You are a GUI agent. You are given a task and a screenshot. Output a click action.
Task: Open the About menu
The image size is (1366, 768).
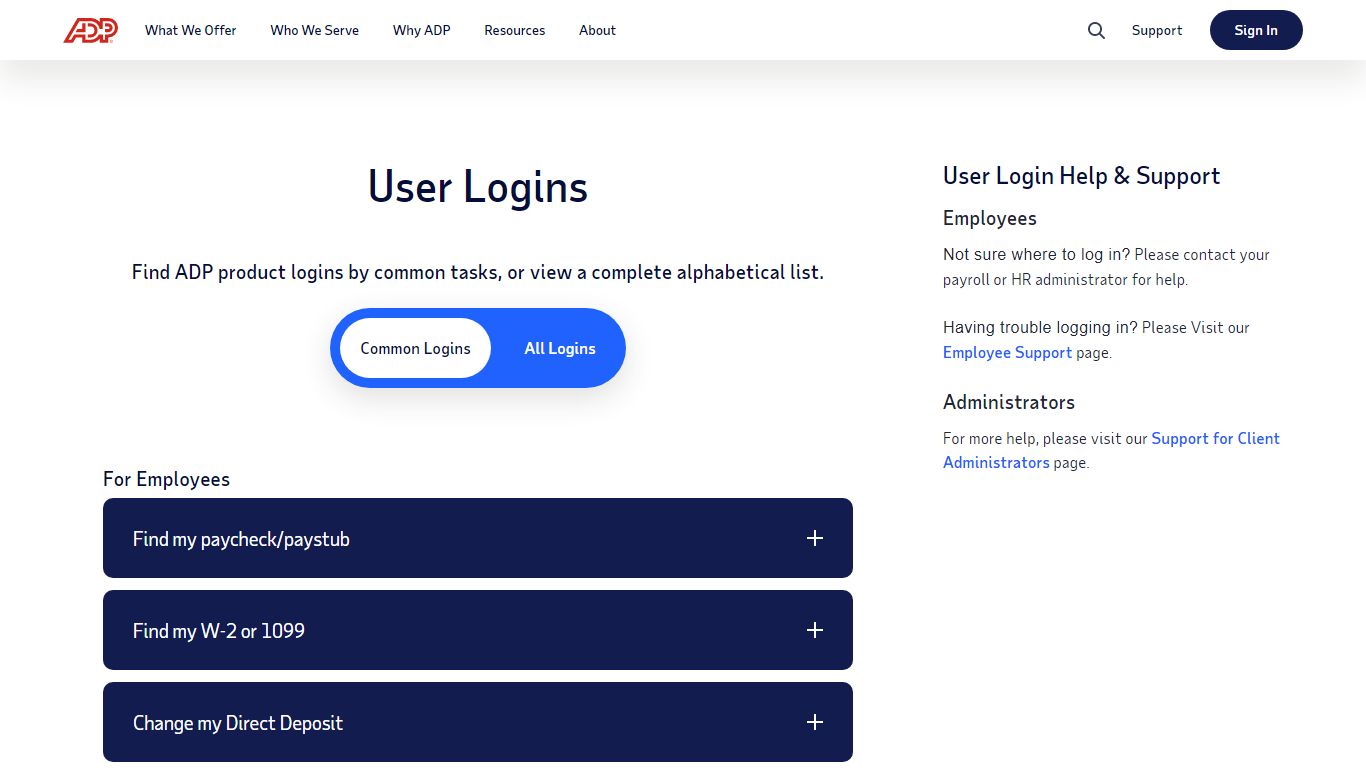tap(597, 30)
